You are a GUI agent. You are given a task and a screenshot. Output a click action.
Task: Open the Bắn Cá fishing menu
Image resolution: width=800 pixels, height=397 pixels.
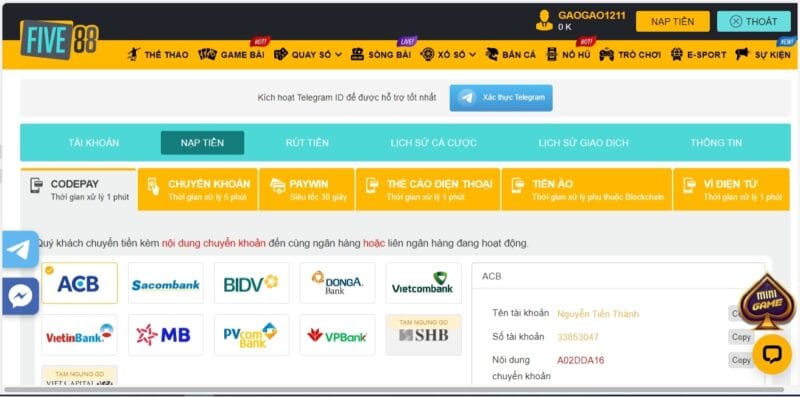pos(511,55)
